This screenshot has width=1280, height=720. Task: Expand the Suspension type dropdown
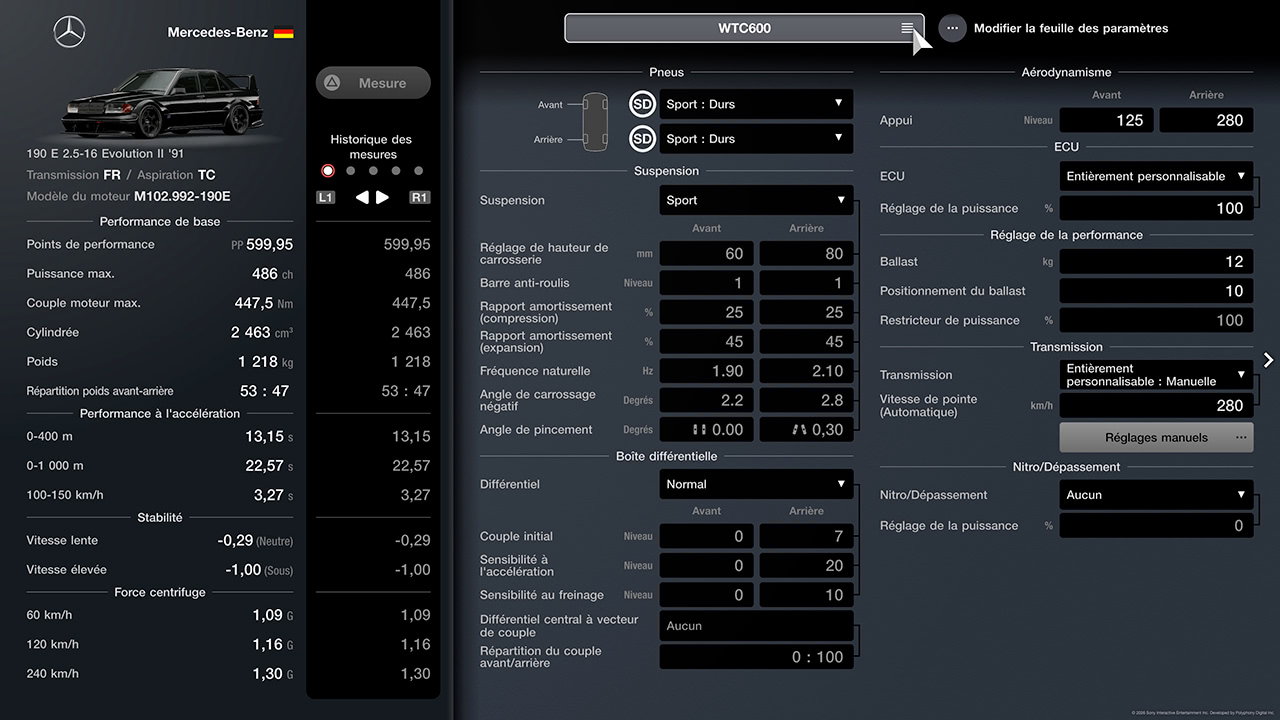point(757,200)
